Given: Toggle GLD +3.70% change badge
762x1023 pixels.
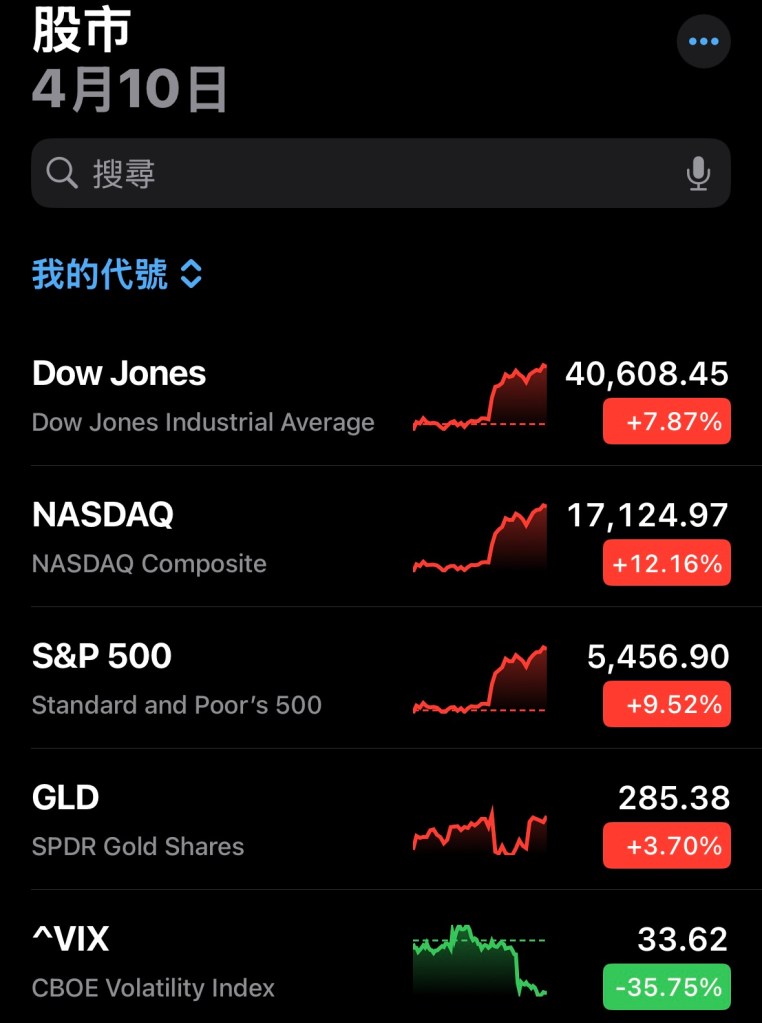Looking at the screenshot, I should point(667,846).
